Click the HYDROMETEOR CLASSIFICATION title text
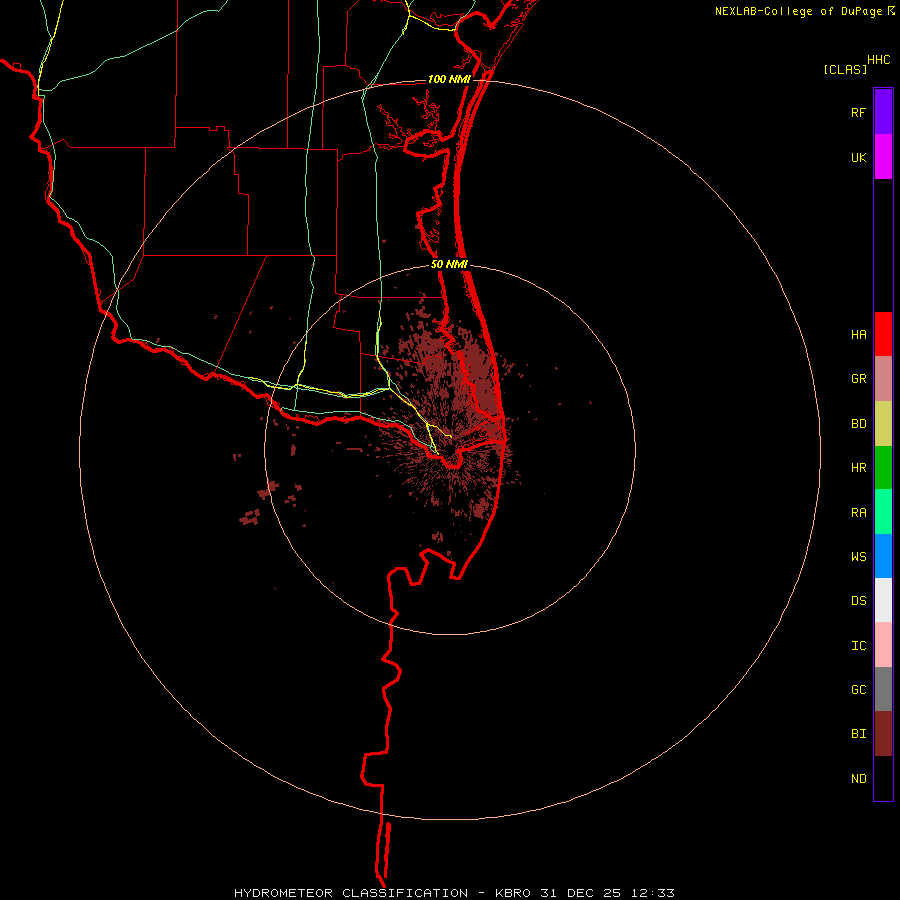Image resolution: width=900 pixels, height=900 pixels. pyautogui.click(x=351, y=893)
